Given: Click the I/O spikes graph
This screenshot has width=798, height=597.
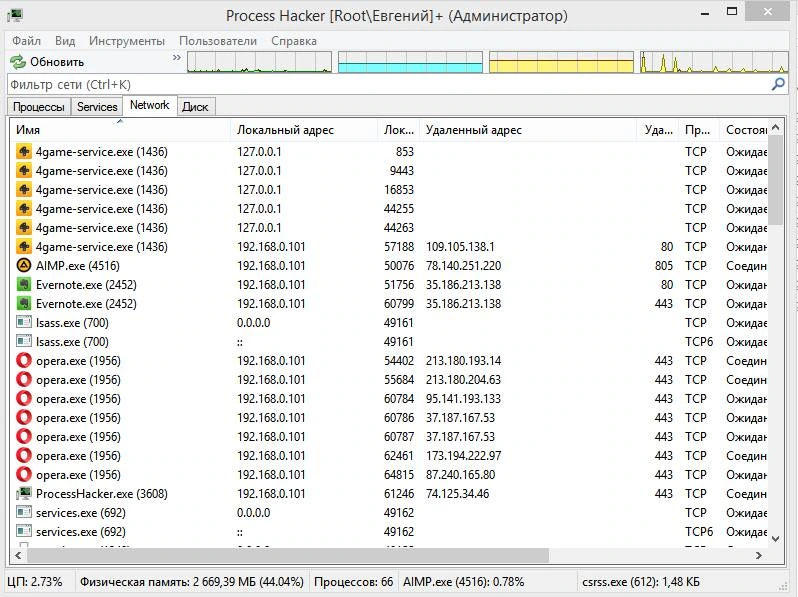Looking at the screenshot, I should 714,62.
